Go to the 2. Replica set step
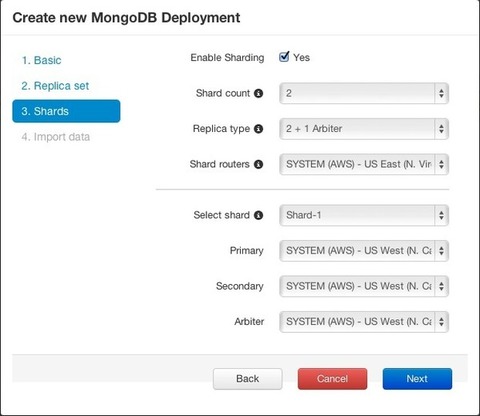 [55, 86]
